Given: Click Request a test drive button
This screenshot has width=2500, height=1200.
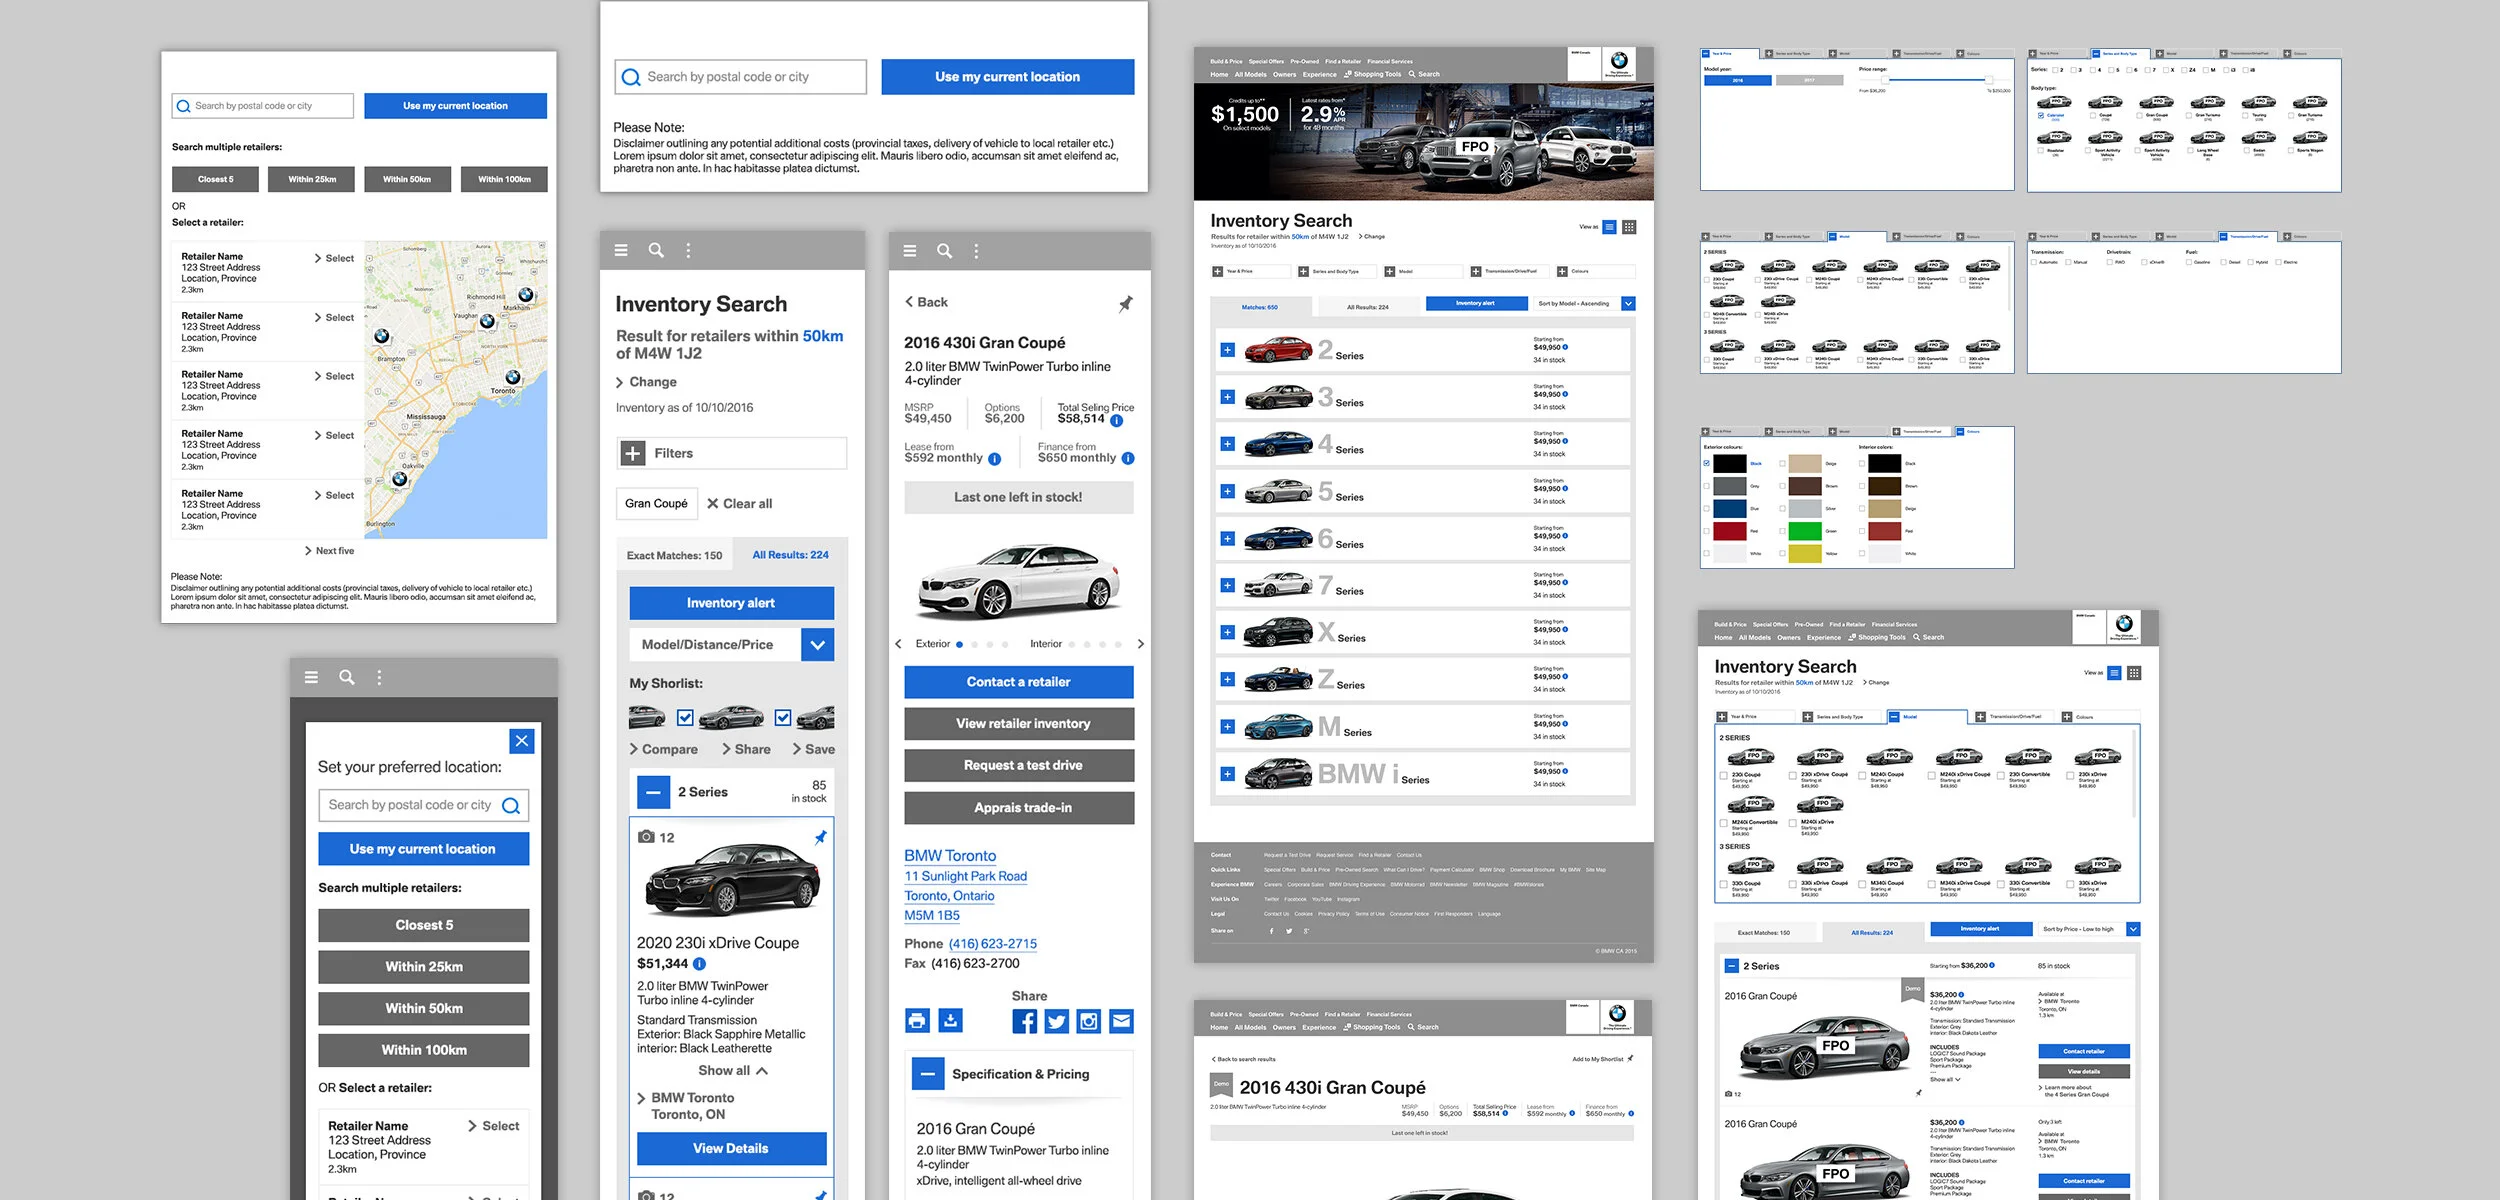Looking at the screenshot, I should [x=1019, y=765].
